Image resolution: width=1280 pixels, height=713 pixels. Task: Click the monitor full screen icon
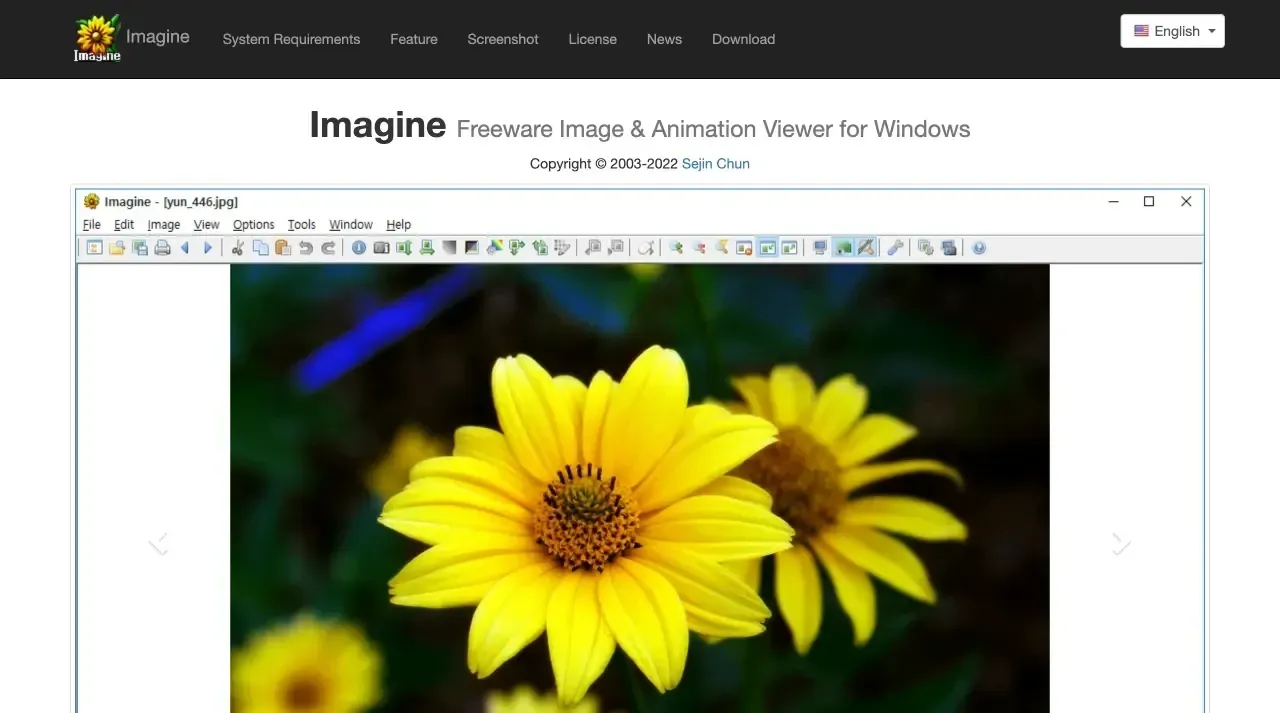point(820,248)
